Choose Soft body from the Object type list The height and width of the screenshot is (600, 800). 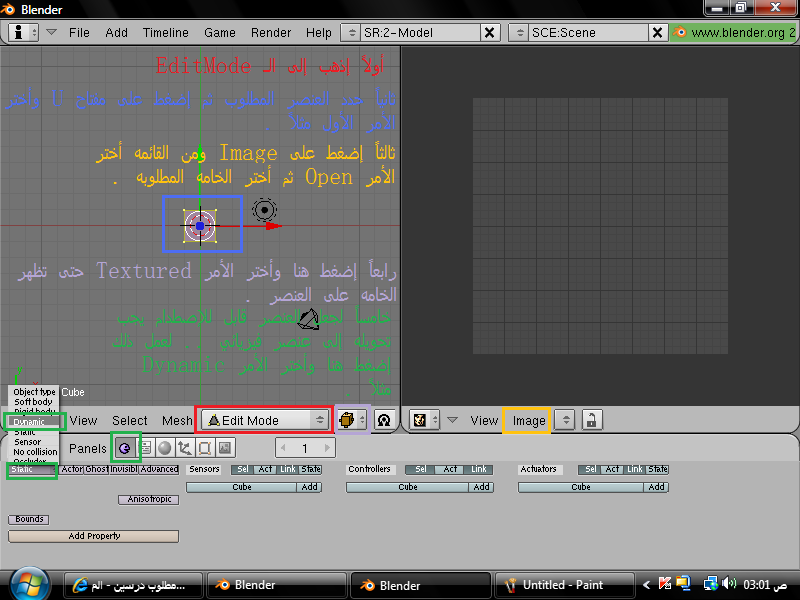point(33,402)
